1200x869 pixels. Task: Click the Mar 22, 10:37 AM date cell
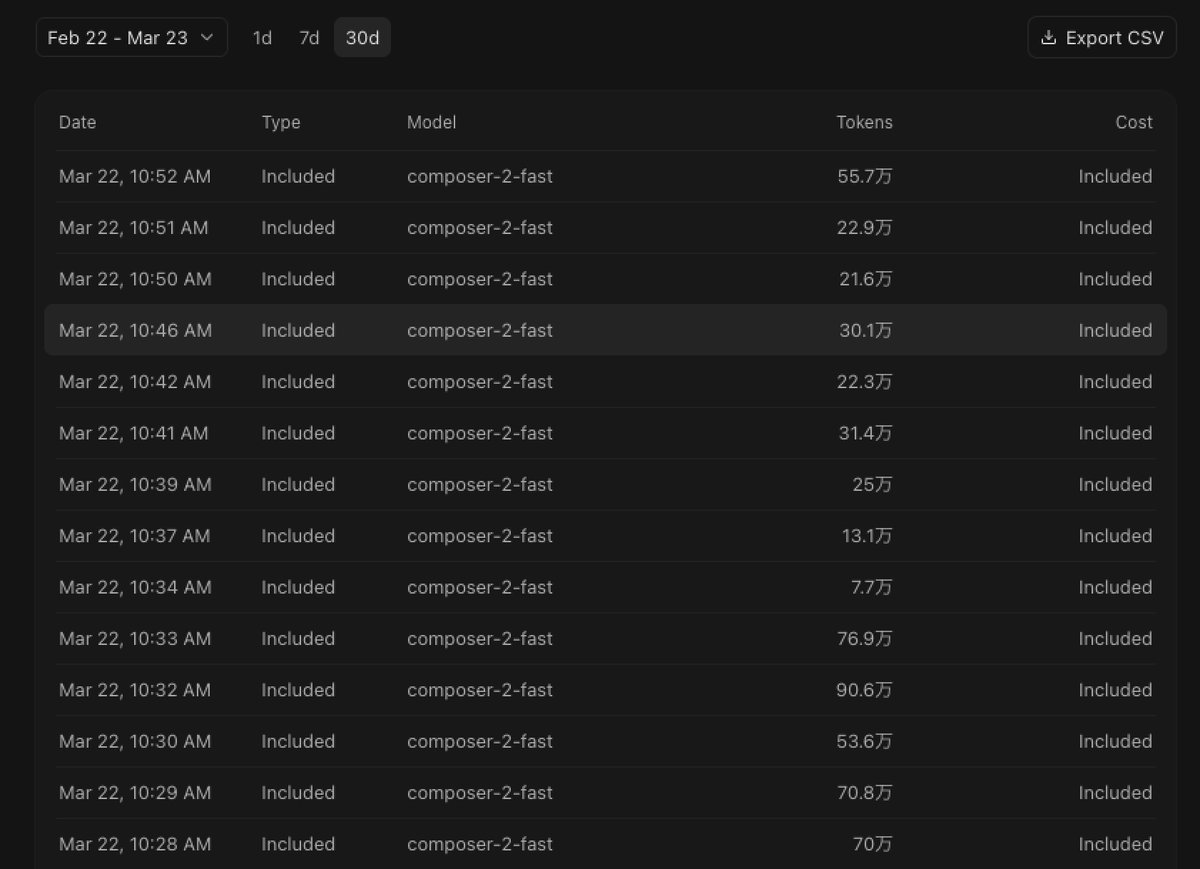[x=134, y=536]
